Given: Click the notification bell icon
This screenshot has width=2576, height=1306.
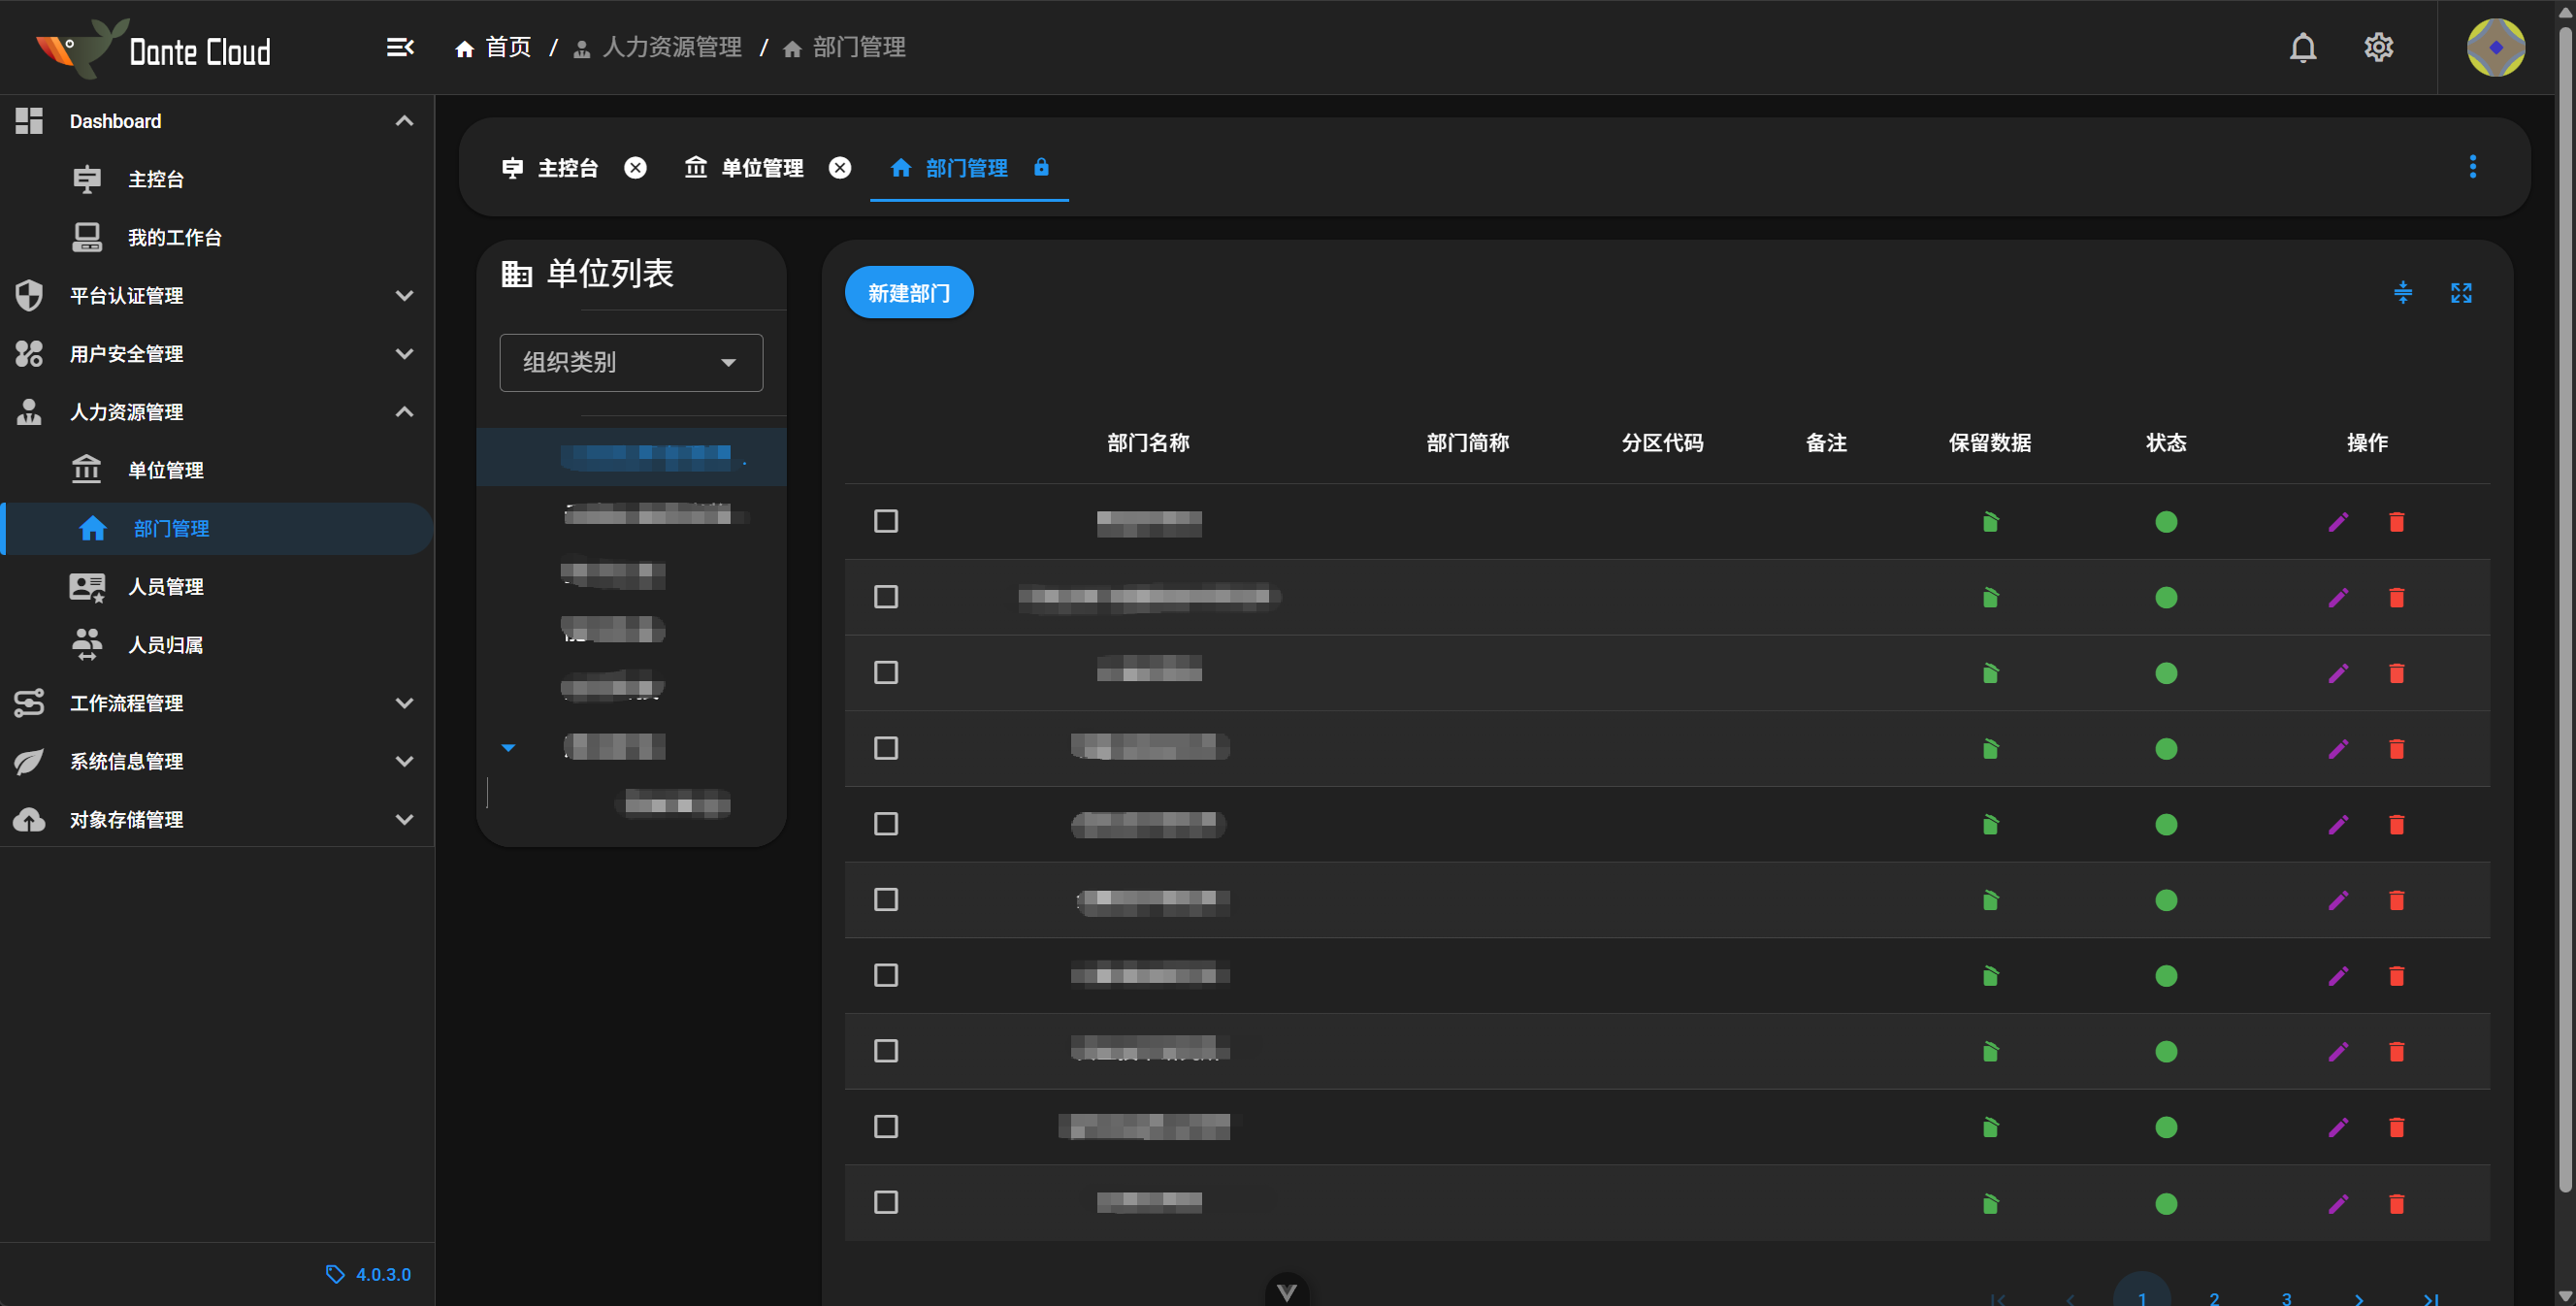Looking at the screenshot, I should [x=2302, y=47].
